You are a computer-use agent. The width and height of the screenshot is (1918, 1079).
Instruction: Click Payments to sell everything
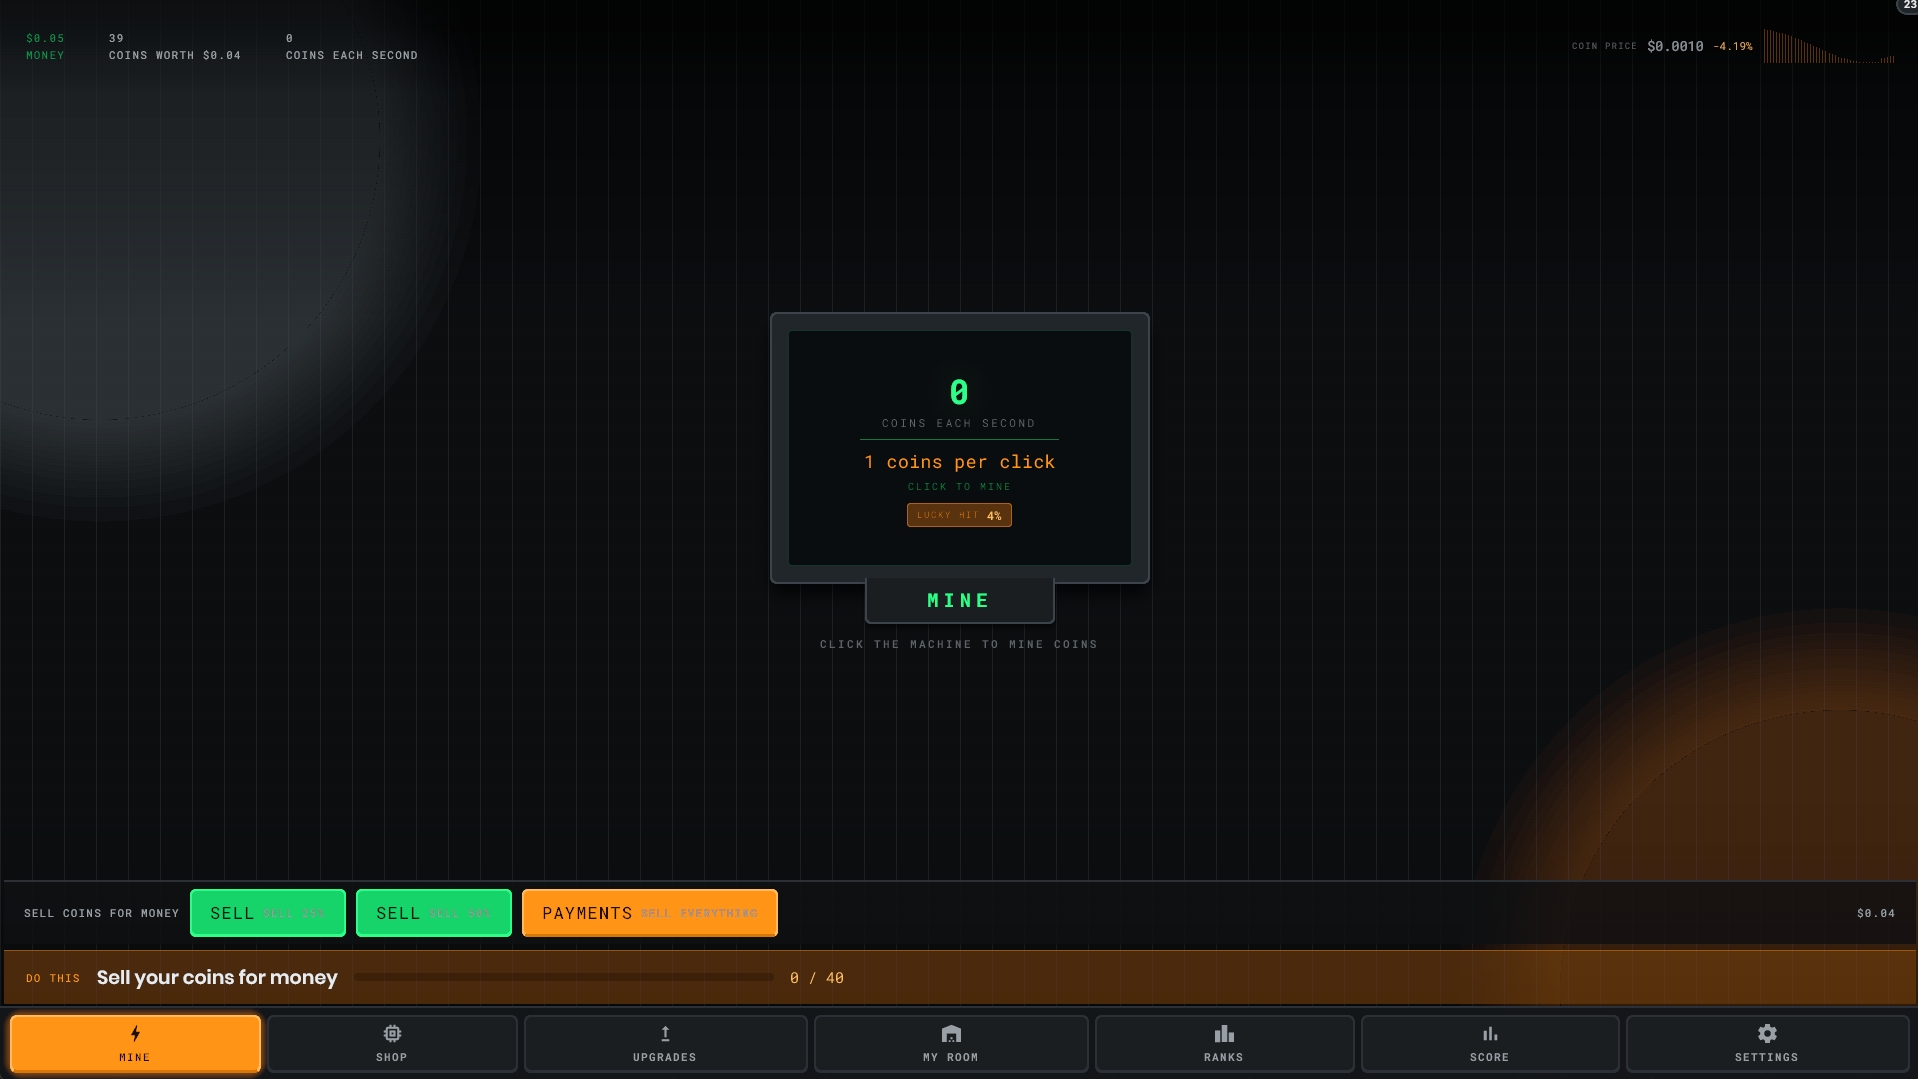pos(650,913)
